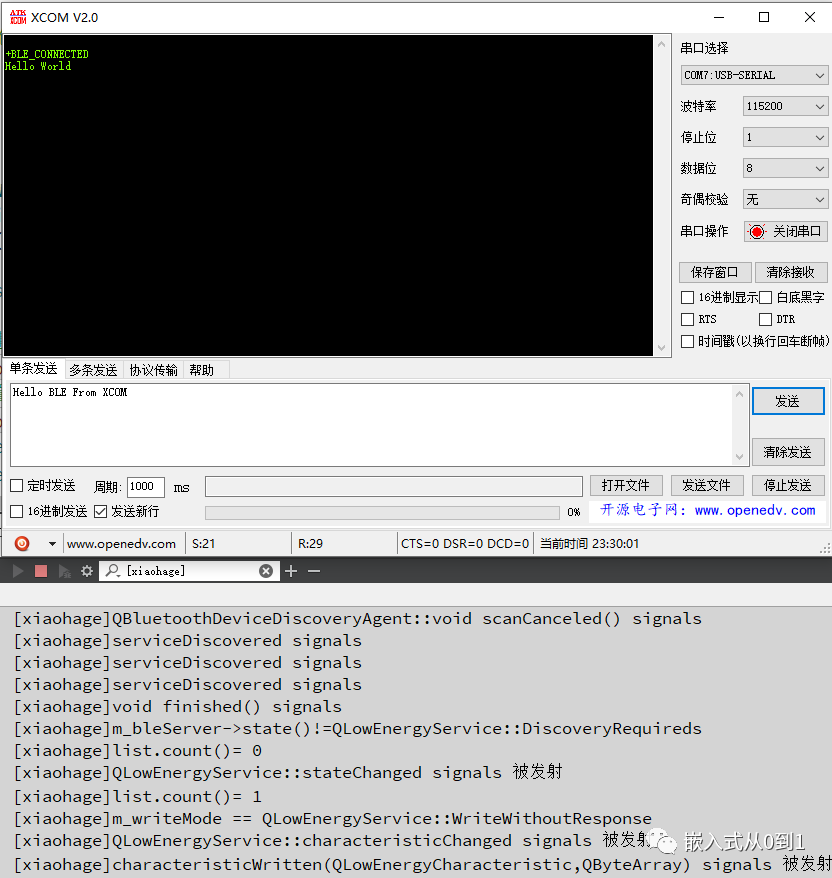
Task: Open the 奇偶校验 parity dropdown
Action: (x=785, y=199)
